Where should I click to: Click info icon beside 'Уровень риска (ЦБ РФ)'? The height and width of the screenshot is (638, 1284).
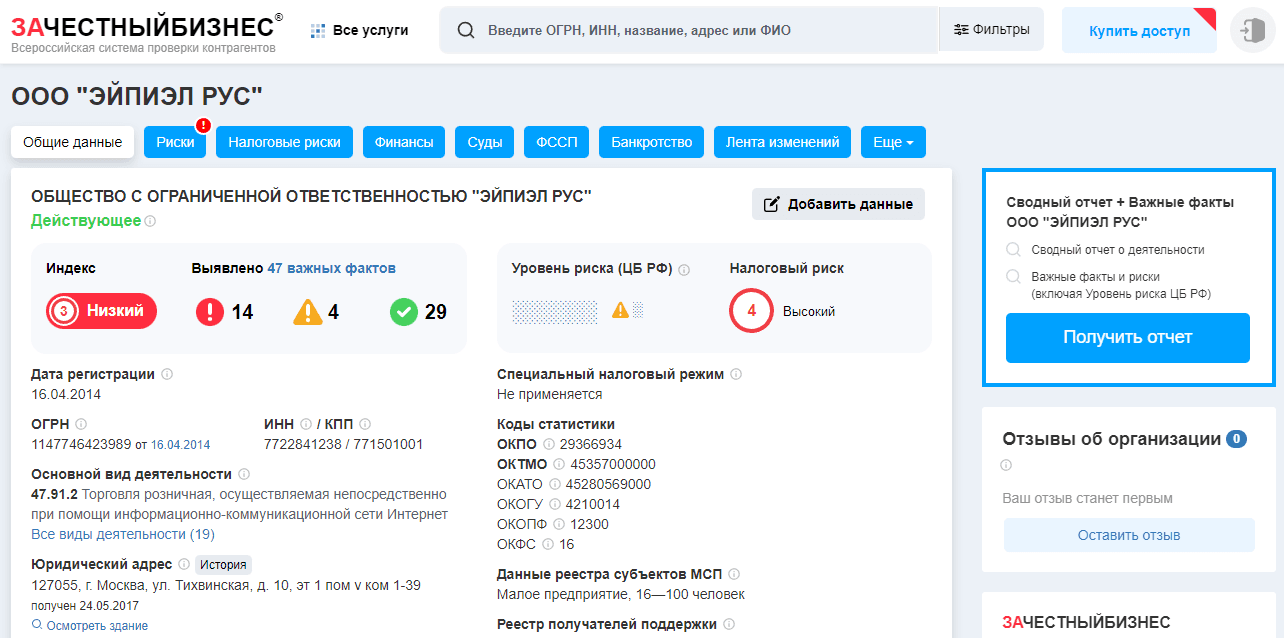683,269
